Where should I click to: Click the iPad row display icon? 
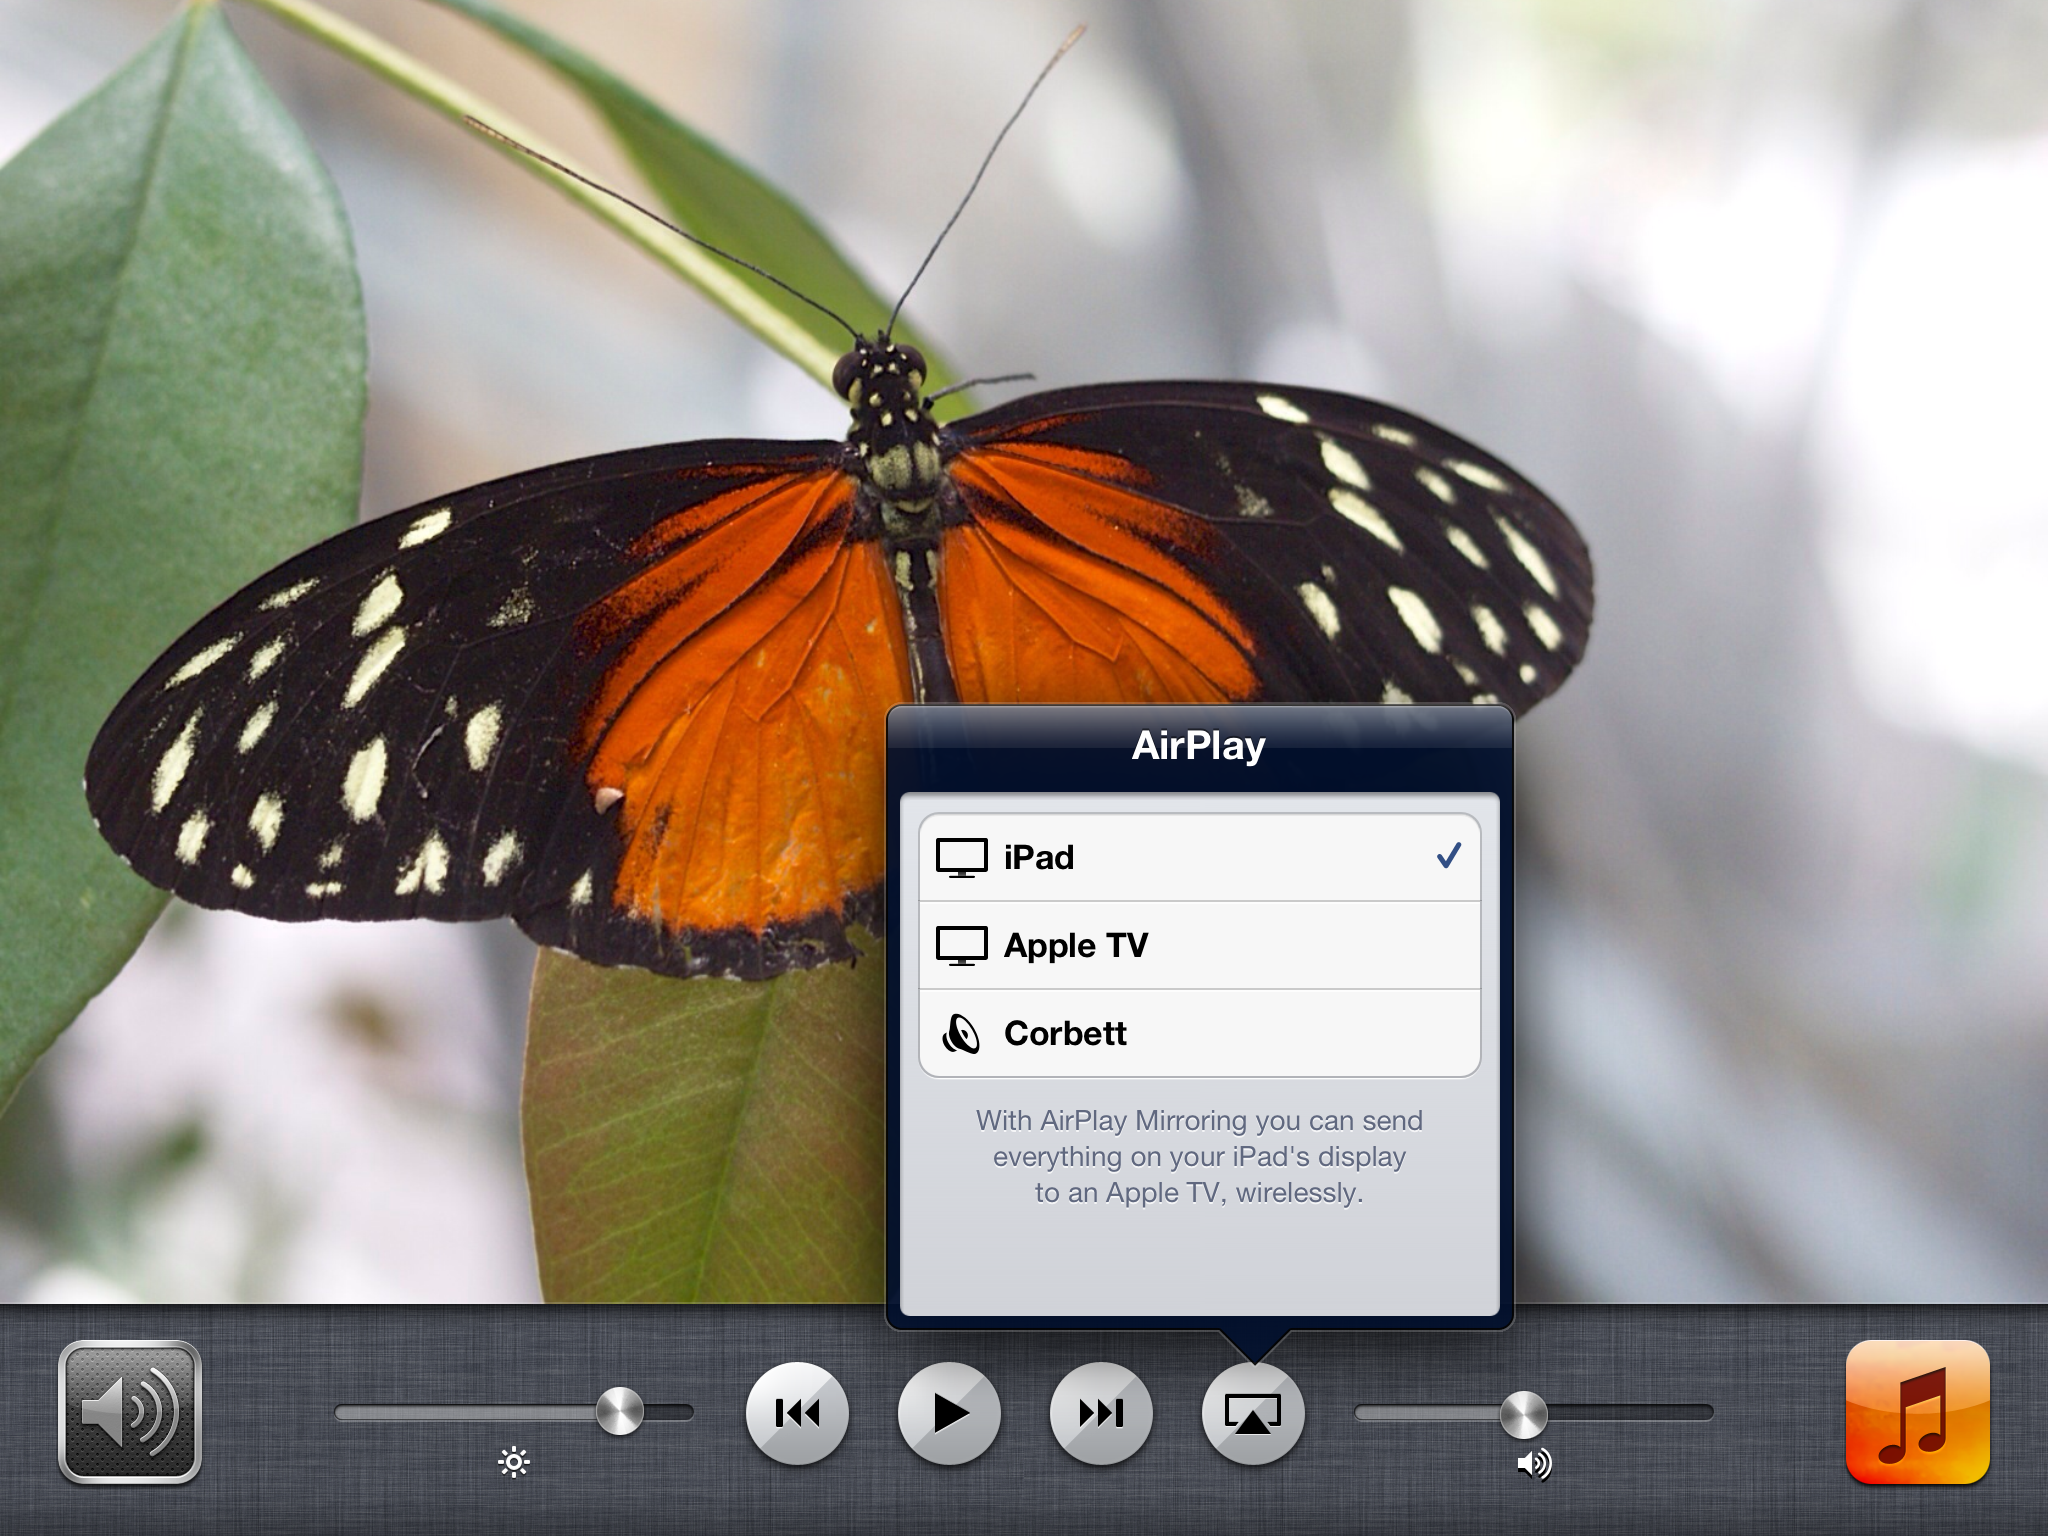click(x=961, y=858)
